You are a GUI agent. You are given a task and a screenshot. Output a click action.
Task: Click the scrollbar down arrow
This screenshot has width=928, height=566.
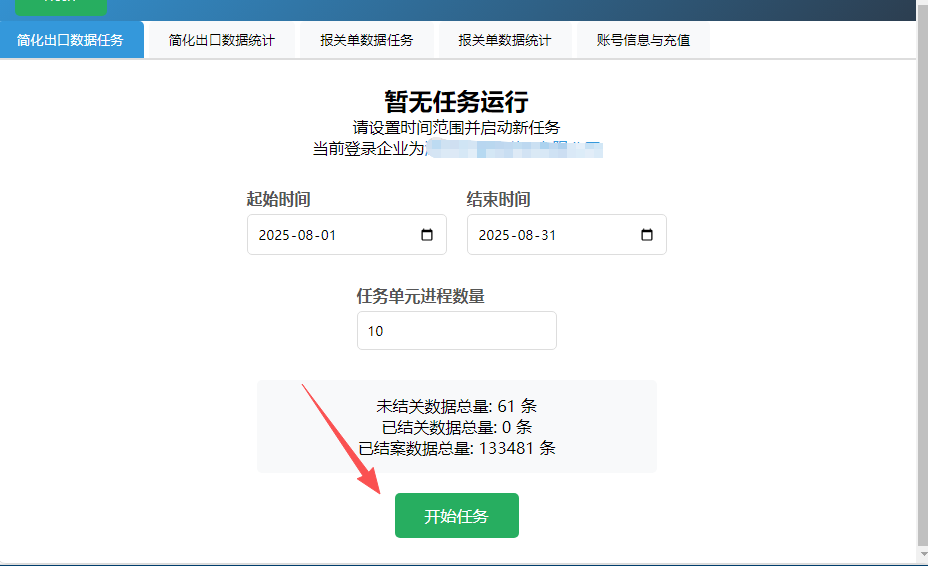(922, 555)
